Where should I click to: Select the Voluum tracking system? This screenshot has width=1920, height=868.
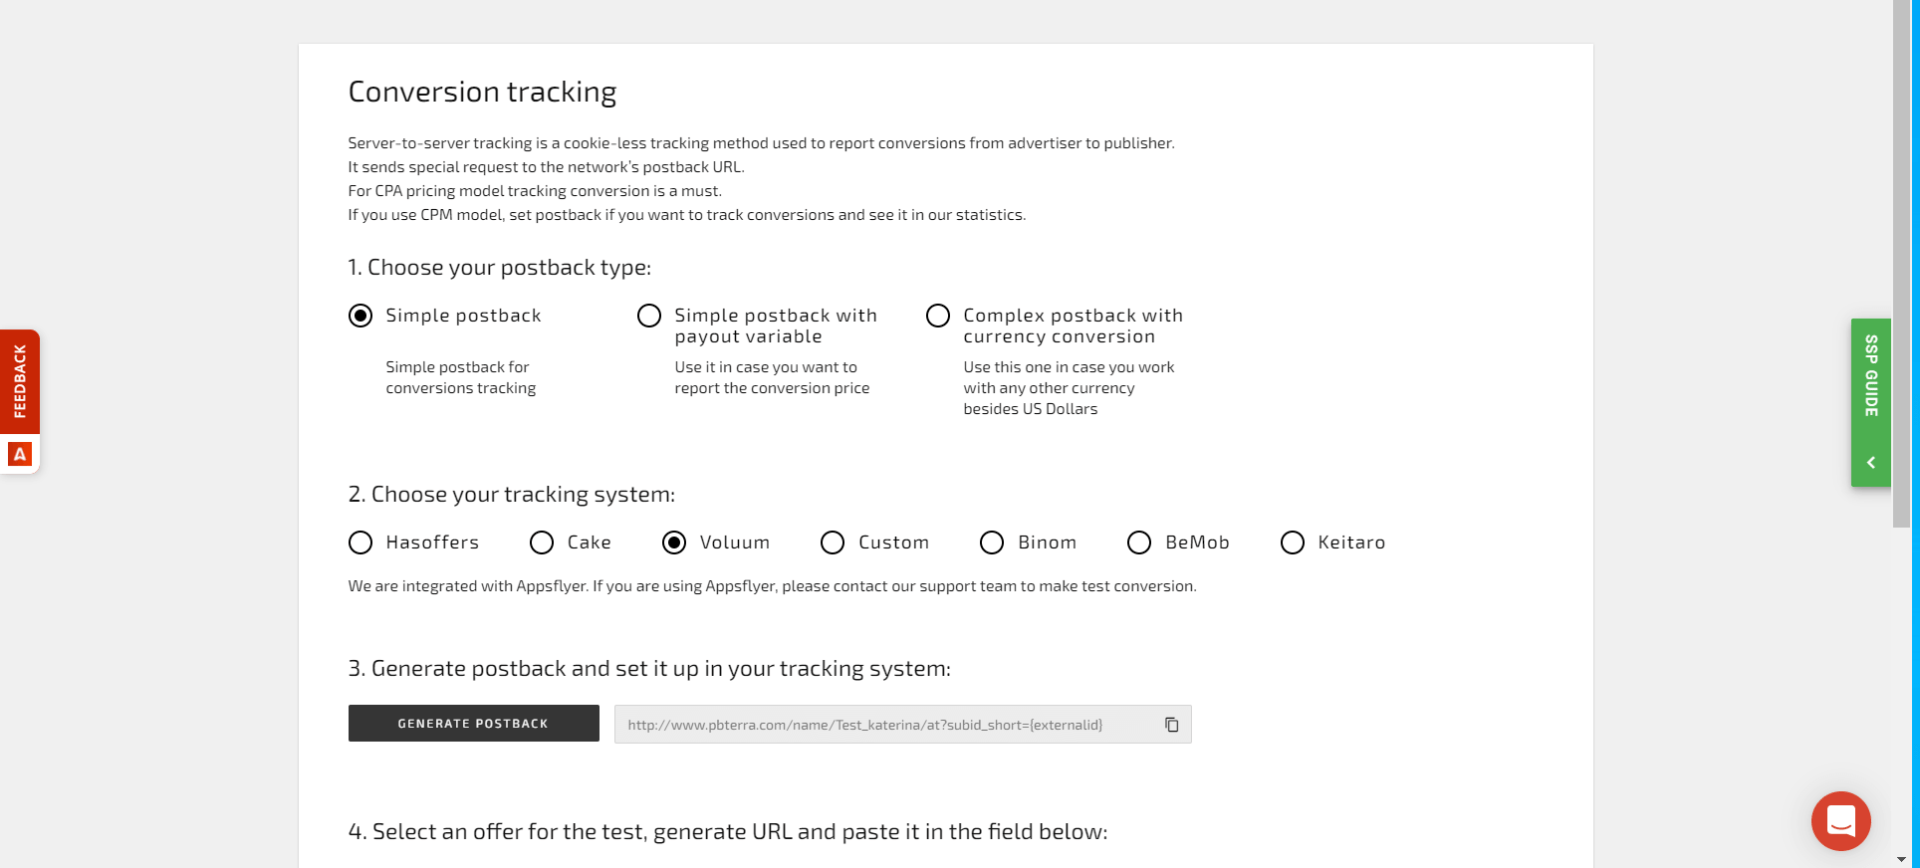point(676,542)
